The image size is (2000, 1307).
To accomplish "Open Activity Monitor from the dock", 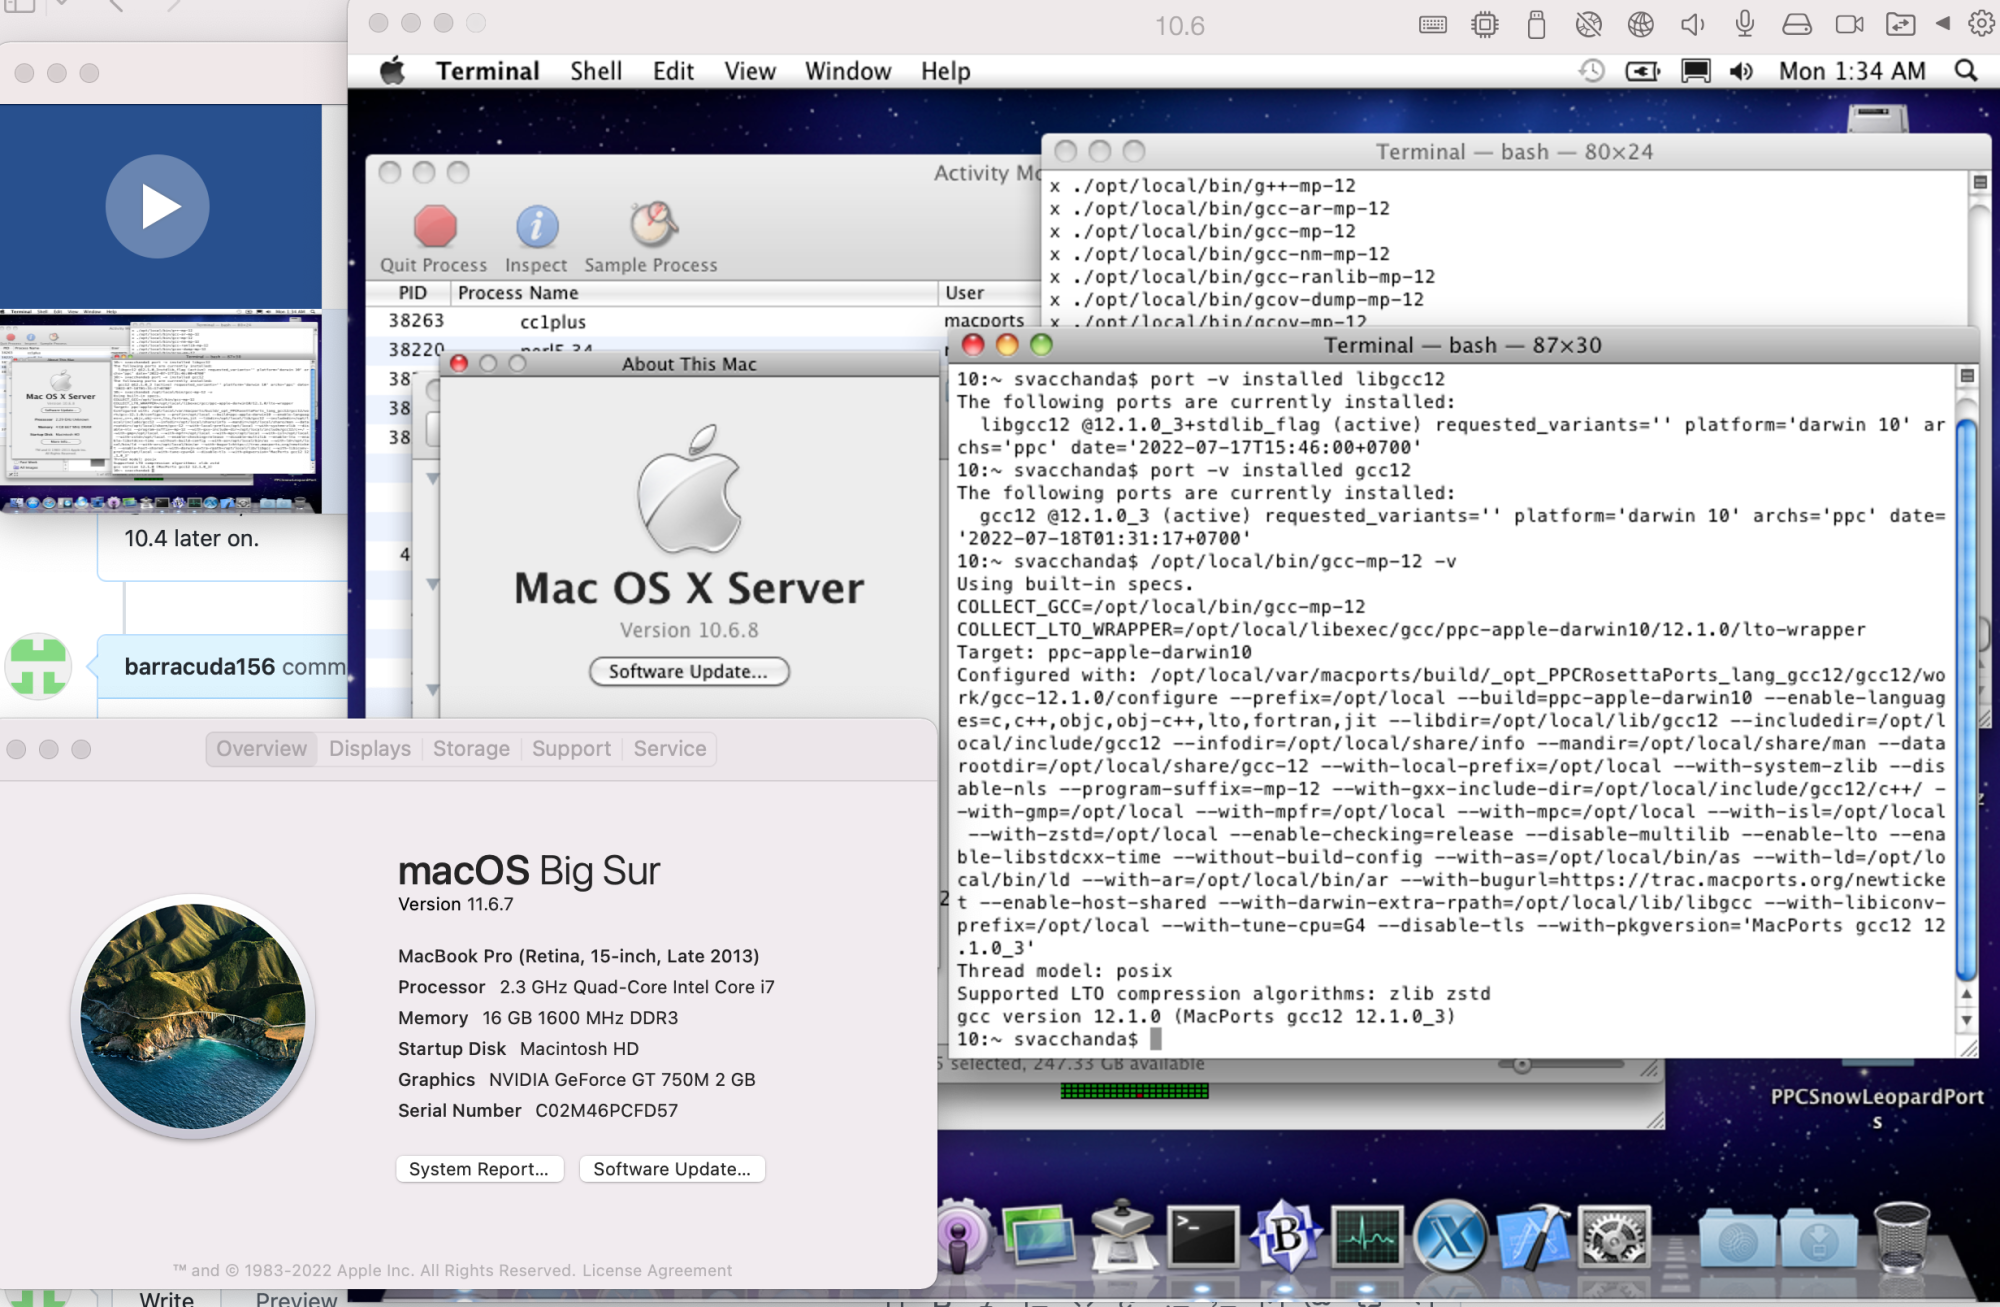I will pos(1367,1237).
